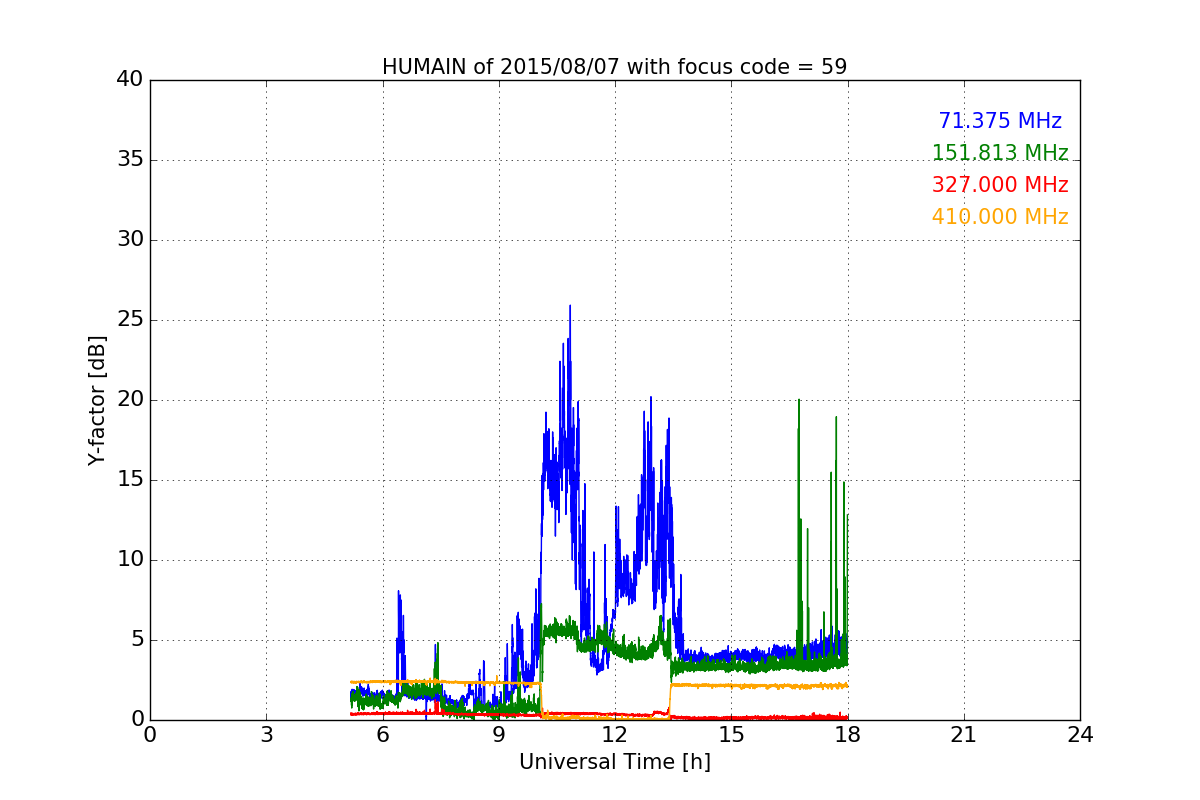Click the x-axis tick label 21
Screen dimensions: 1200x800
coord(963,735)
